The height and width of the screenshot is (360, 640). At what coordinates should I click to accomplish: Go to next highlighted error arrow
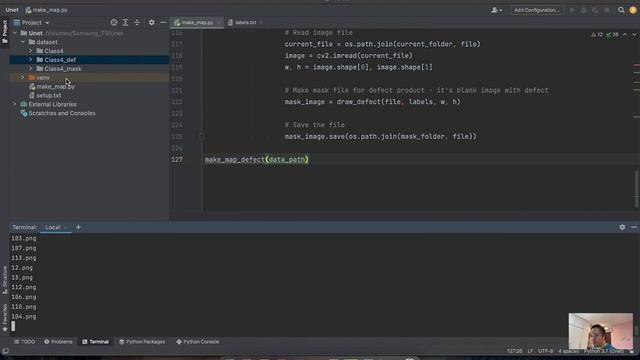click(x=634, y=35)
